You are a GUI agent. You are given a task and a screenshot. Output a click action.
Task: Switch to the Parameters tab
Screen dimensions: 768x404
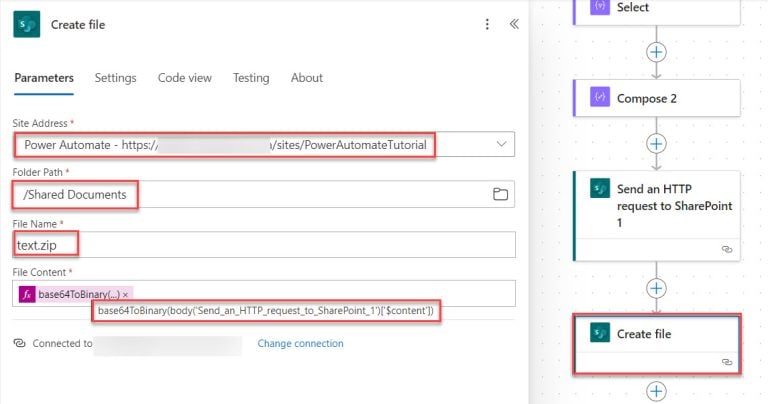[x=44, y=78]
